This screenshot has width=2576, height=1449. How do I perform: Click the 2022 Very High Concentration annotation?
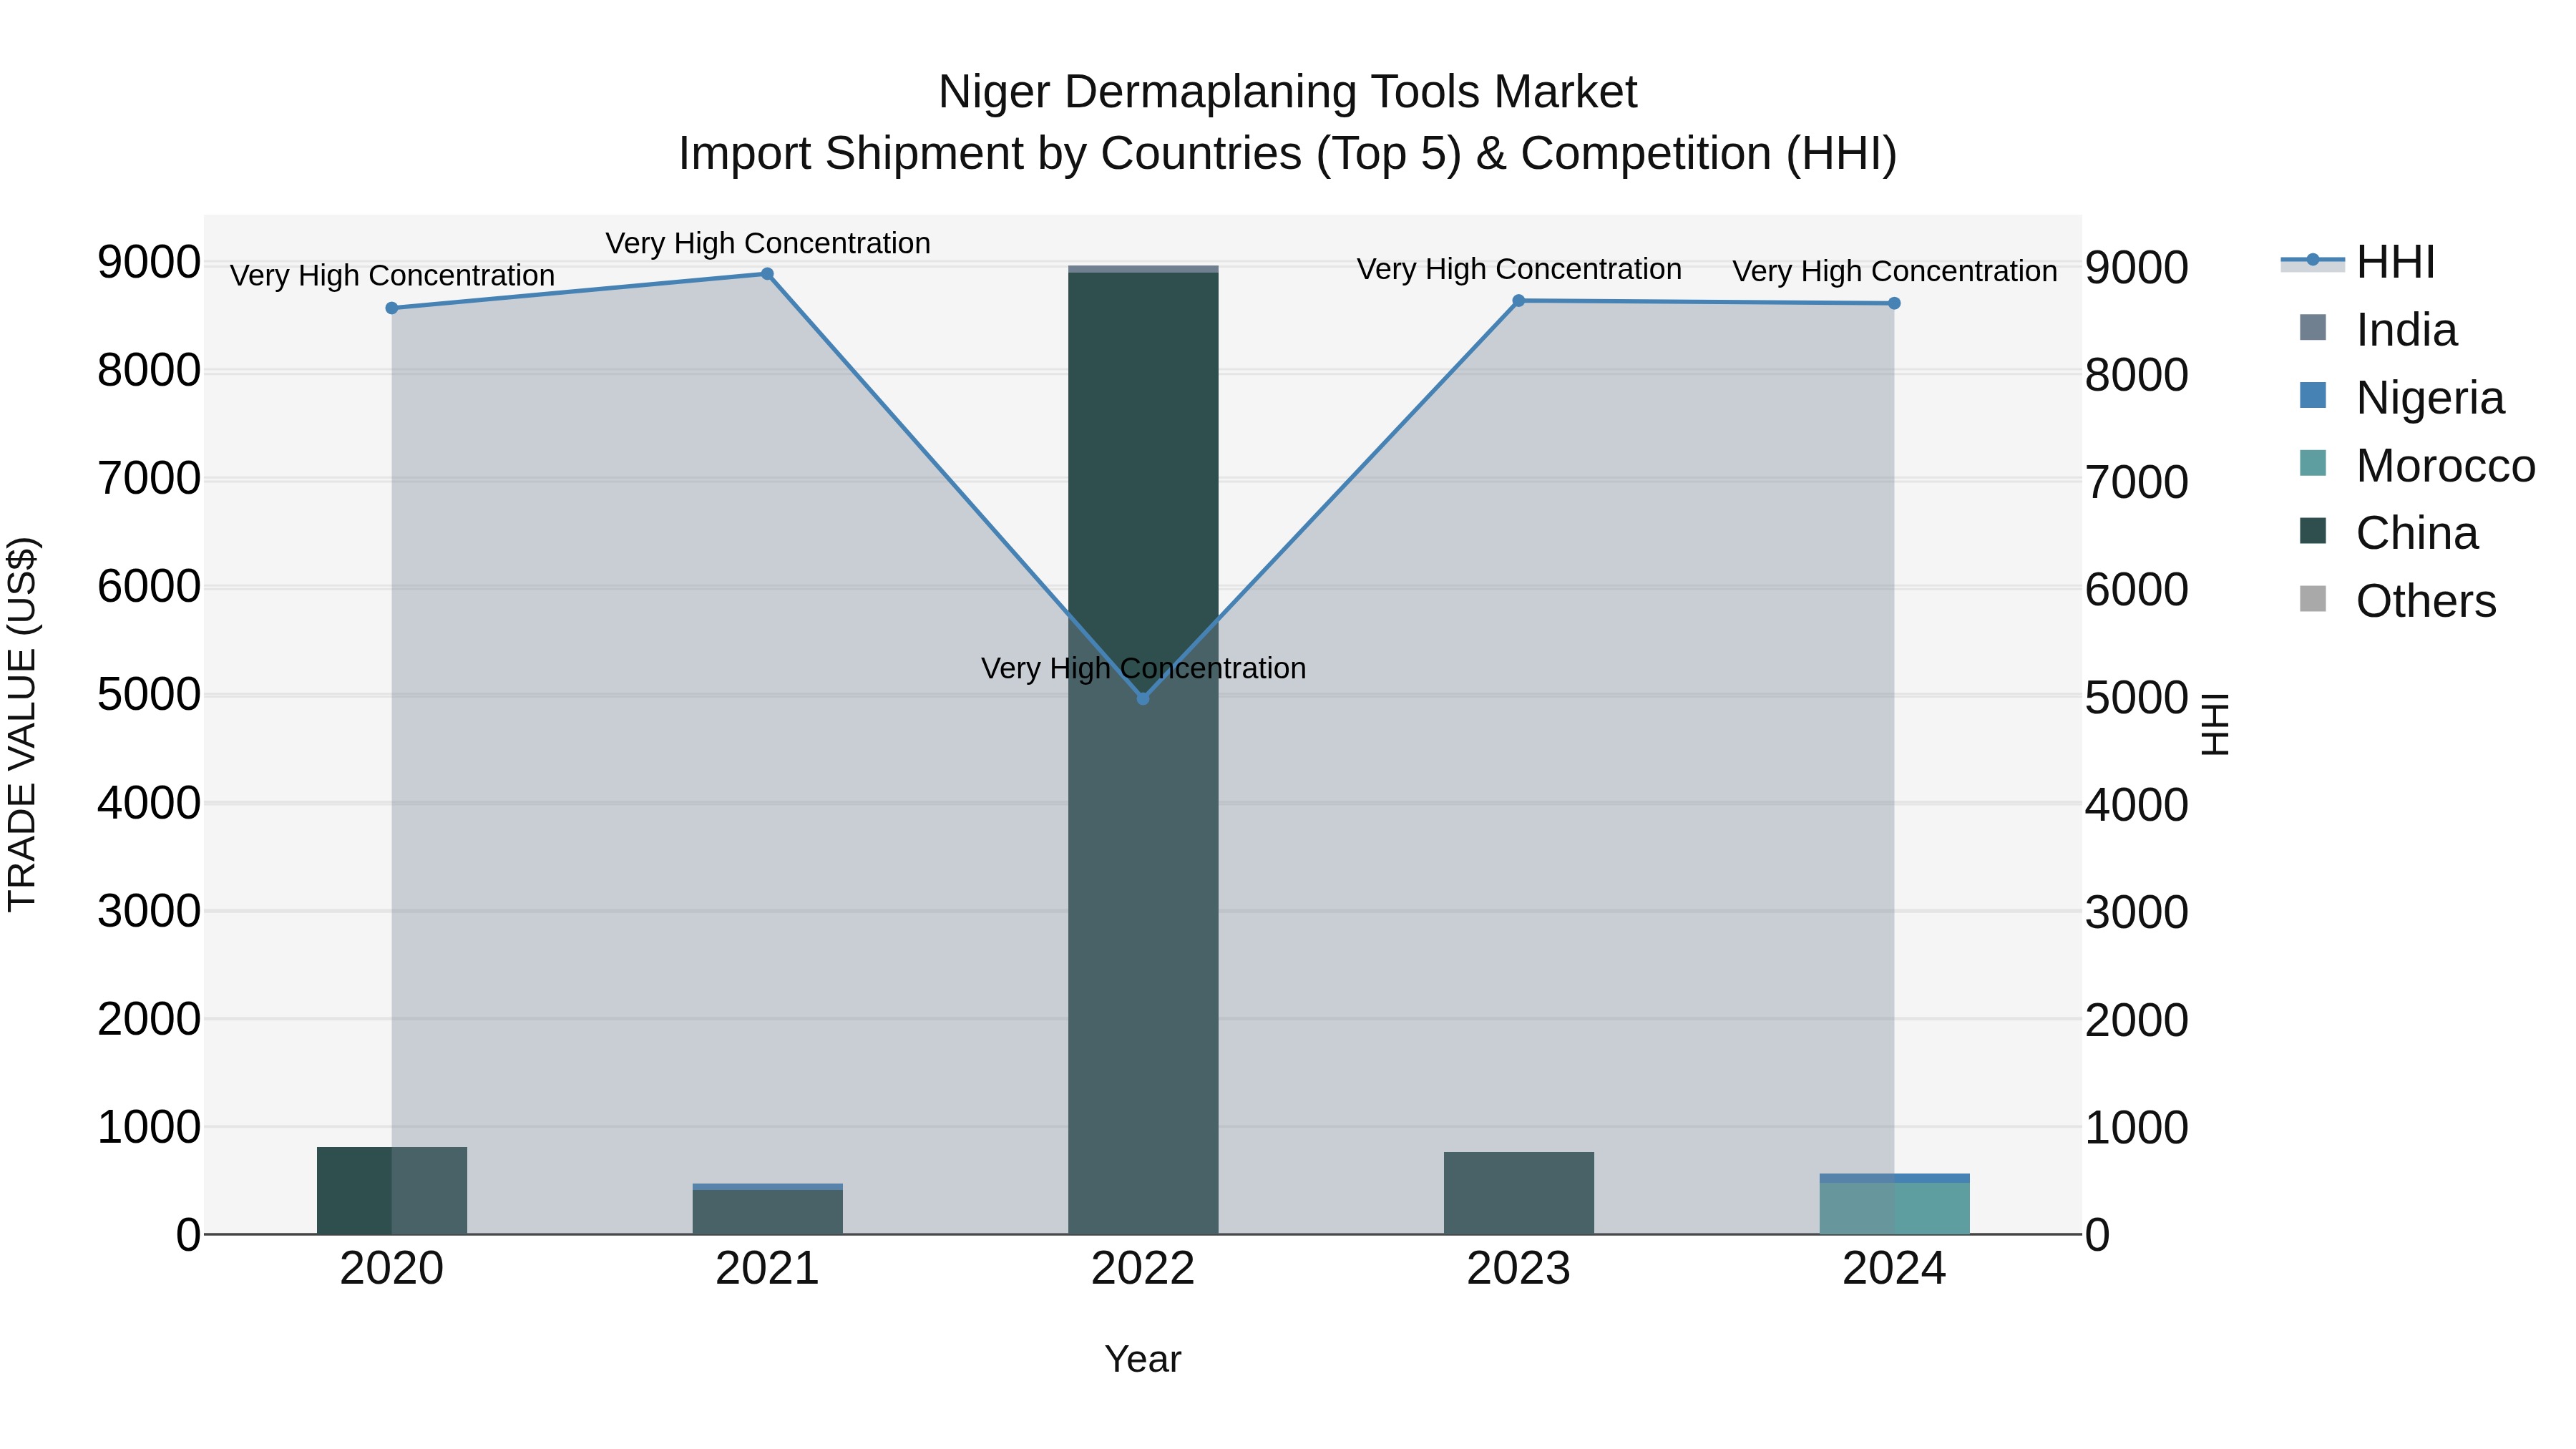click(x=1143, y=668)
